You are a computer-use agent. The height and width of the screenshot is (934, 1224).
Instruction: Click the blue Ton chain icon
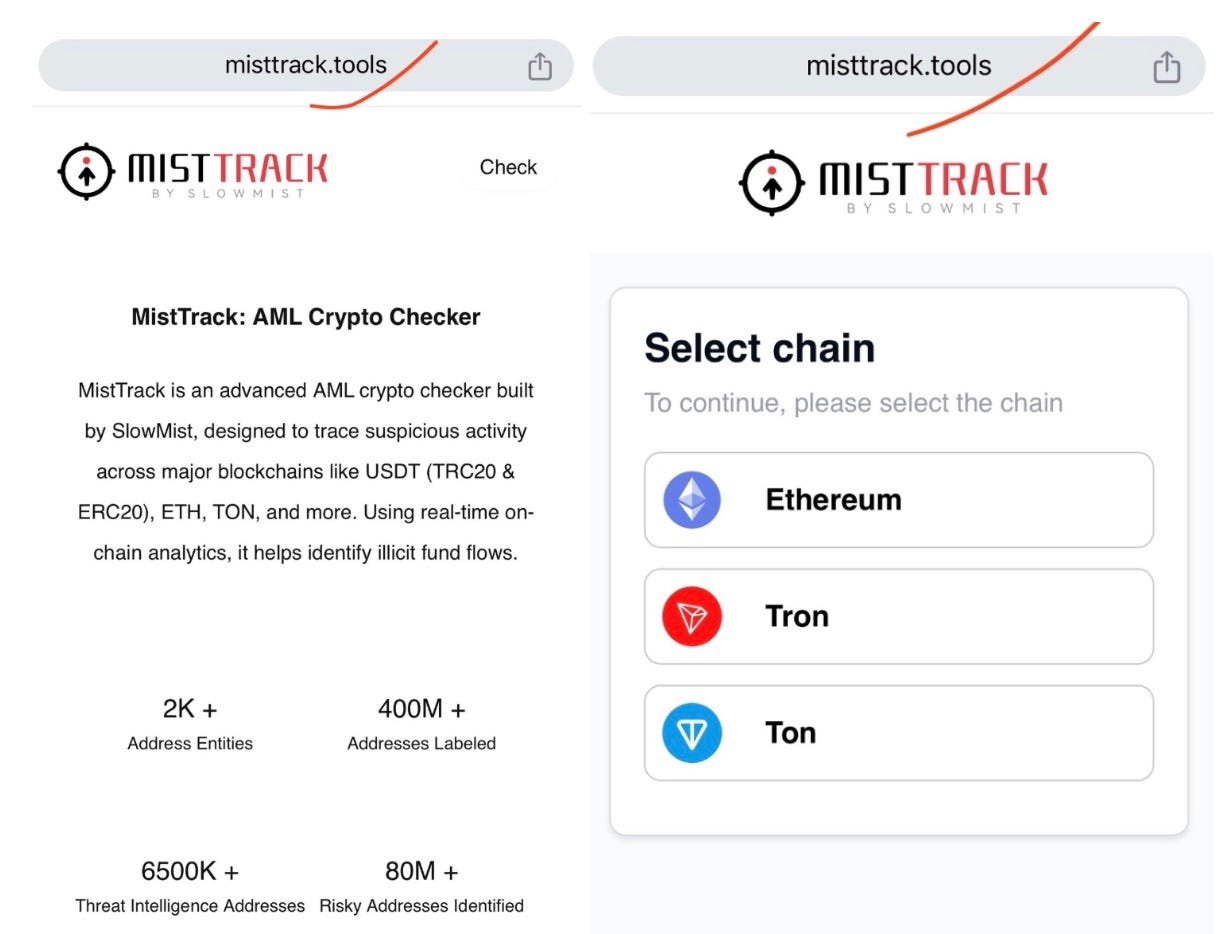(690, 732)
